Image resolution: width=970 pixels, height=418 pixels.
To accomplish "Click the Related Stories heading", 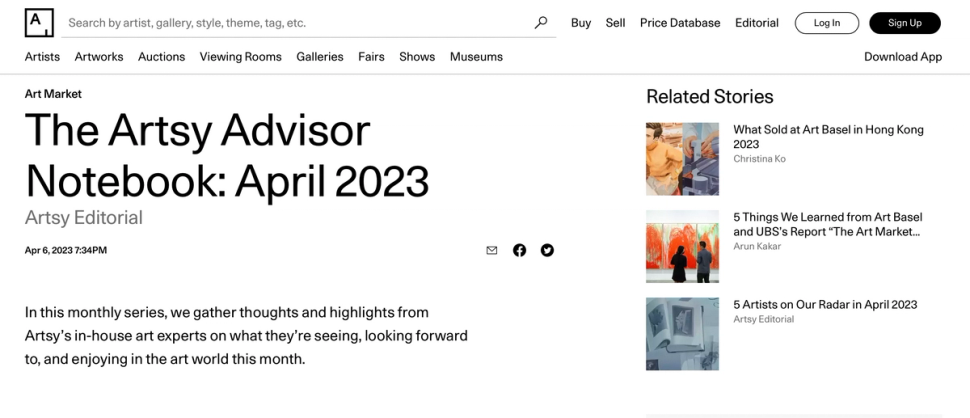I will tap(710, 96).
